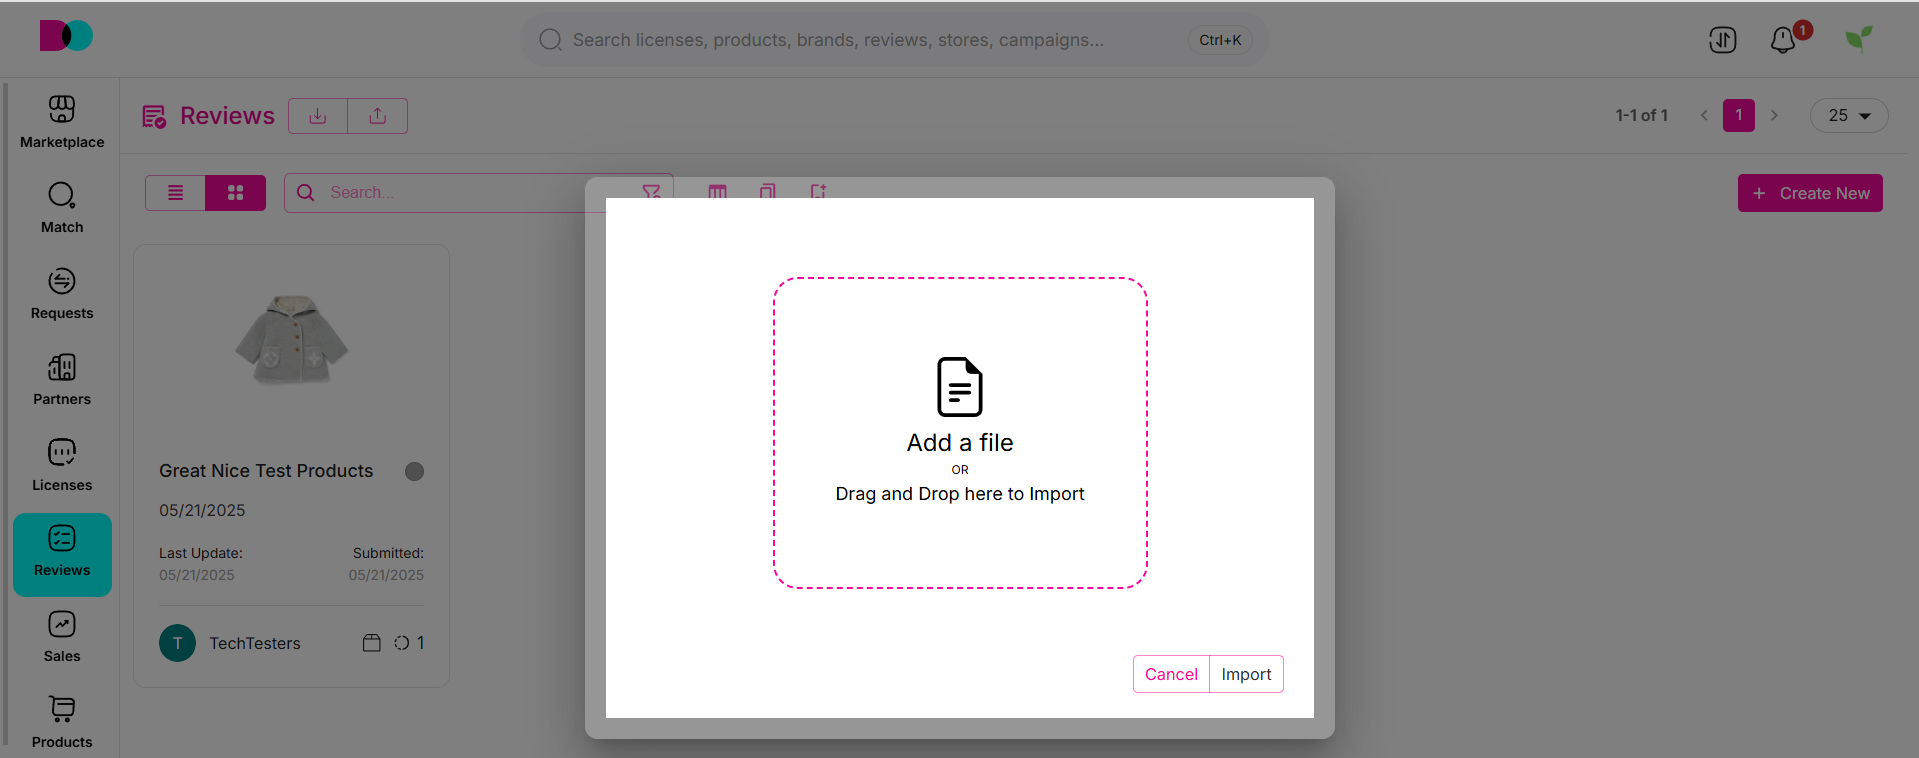Click the app logo in top-left
Screen dimensions: 1919x758
[x=66, y=36]
